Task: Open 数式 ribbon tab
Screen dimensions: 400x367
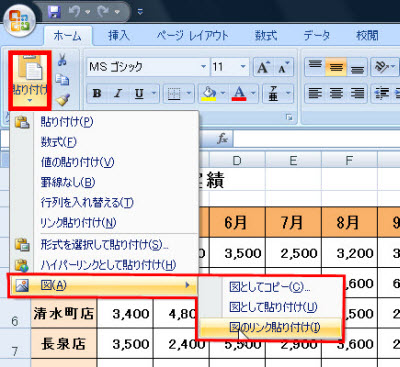Action: tap(266, 35)
